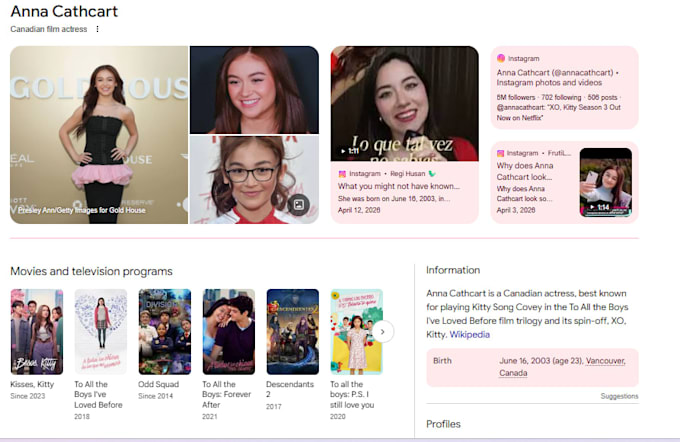This screenshot has height=442, width=680.
Task: Click the 'Presley Ann/Getty Images for Gold House' caption
Action: click(82, 210)
